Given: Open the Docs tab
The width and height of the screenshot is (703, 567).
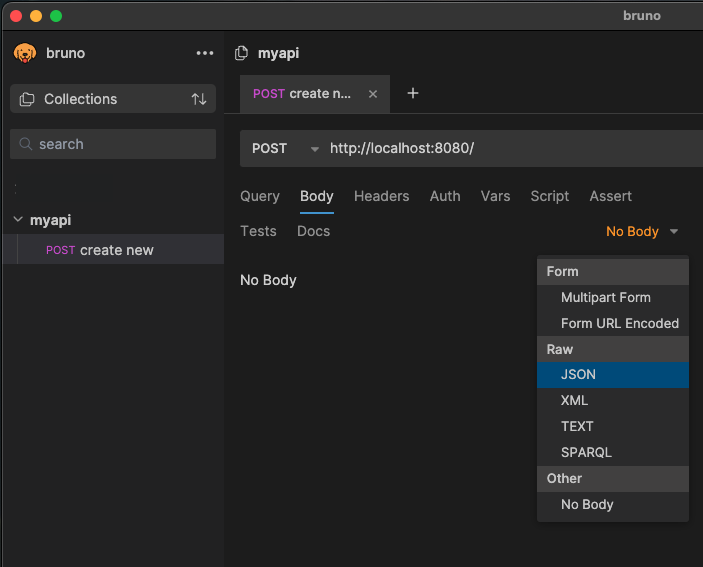Looking at the screenshot, I should pyautogui.click(x=313, y=231).
